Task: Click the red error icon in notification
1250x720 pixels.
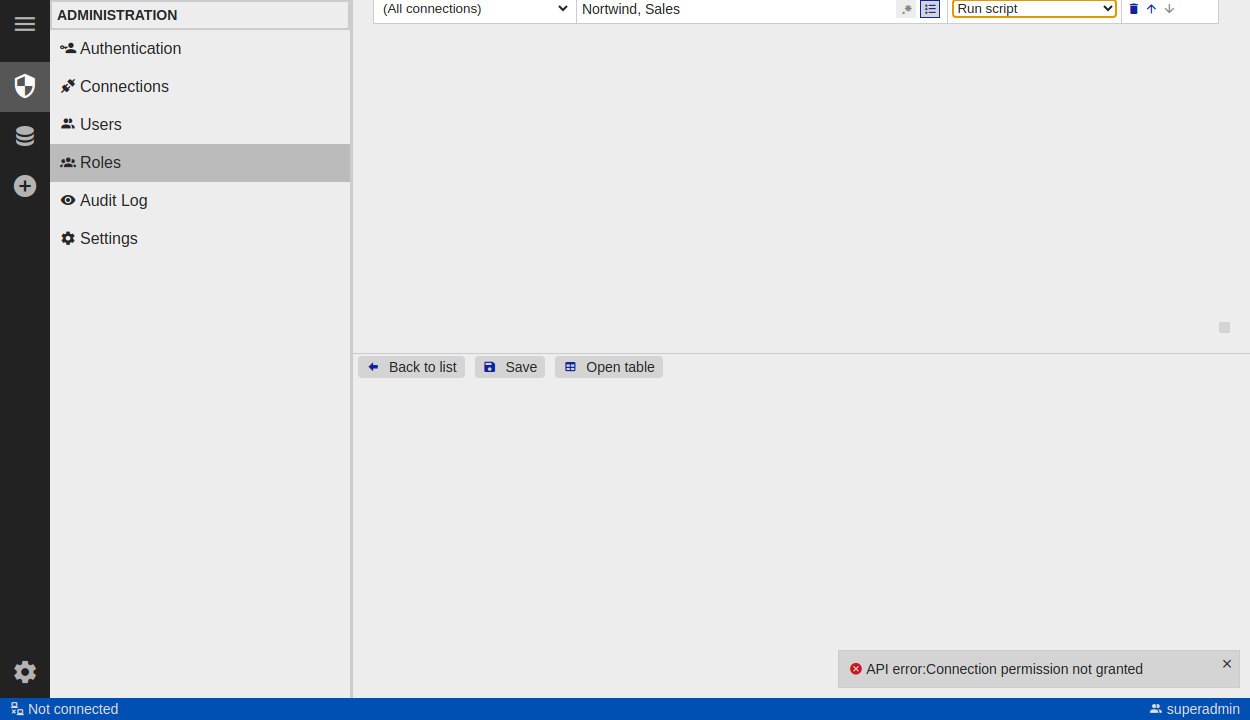Action: (x=856, y=669)
